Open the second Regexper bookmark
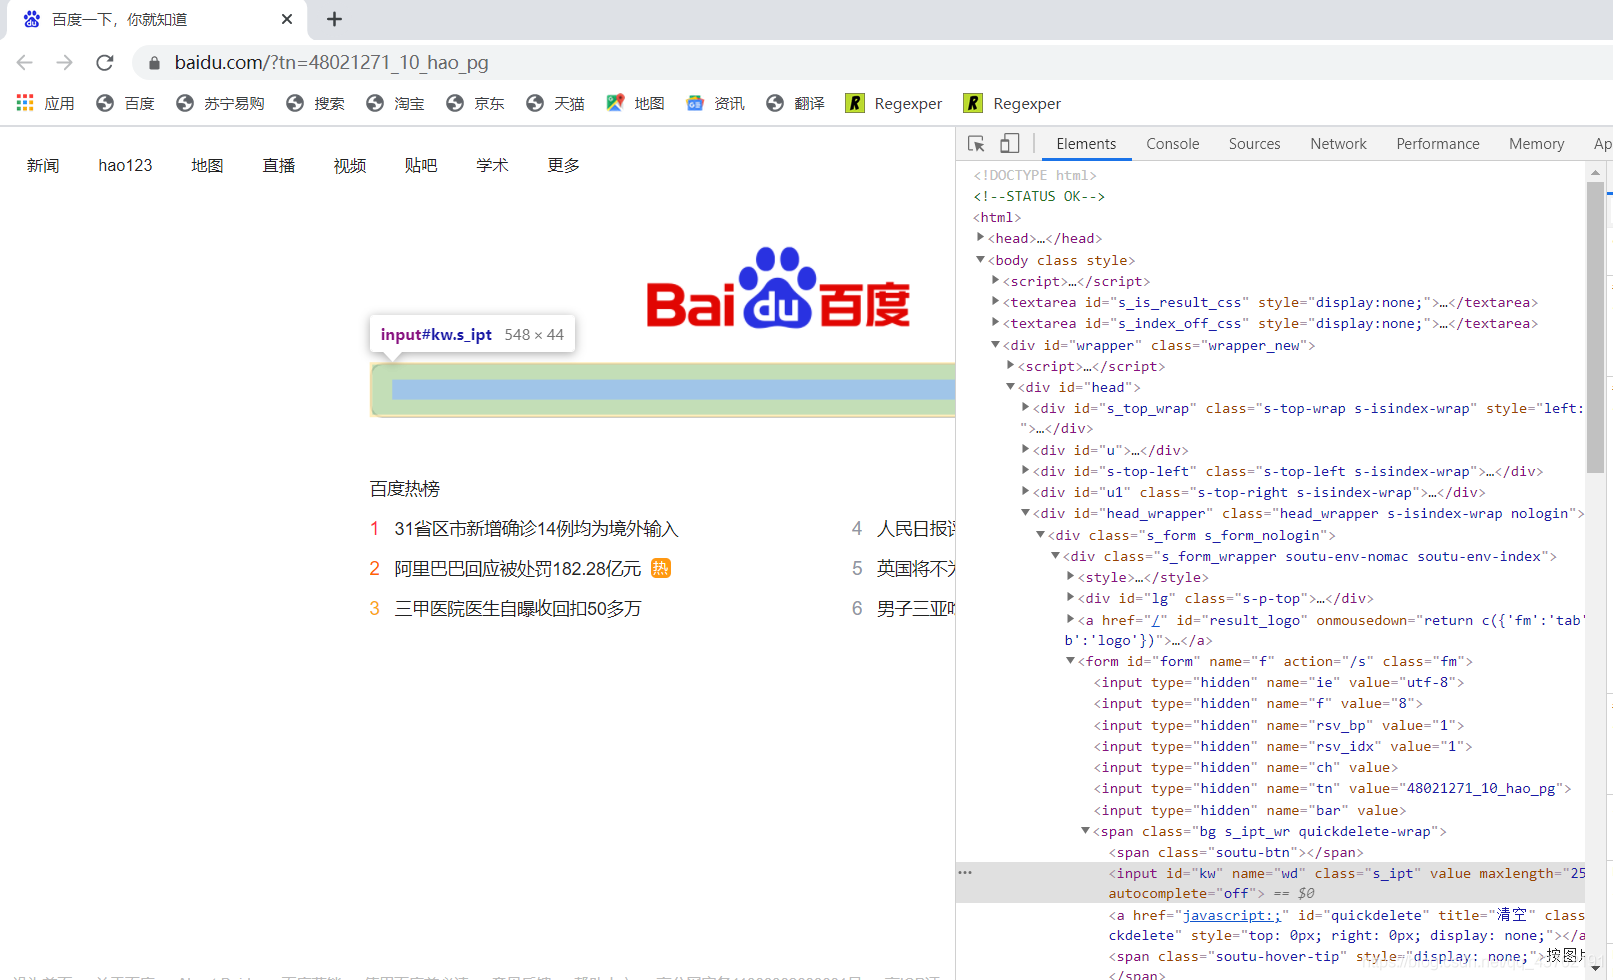 [x=1012, y=103]
